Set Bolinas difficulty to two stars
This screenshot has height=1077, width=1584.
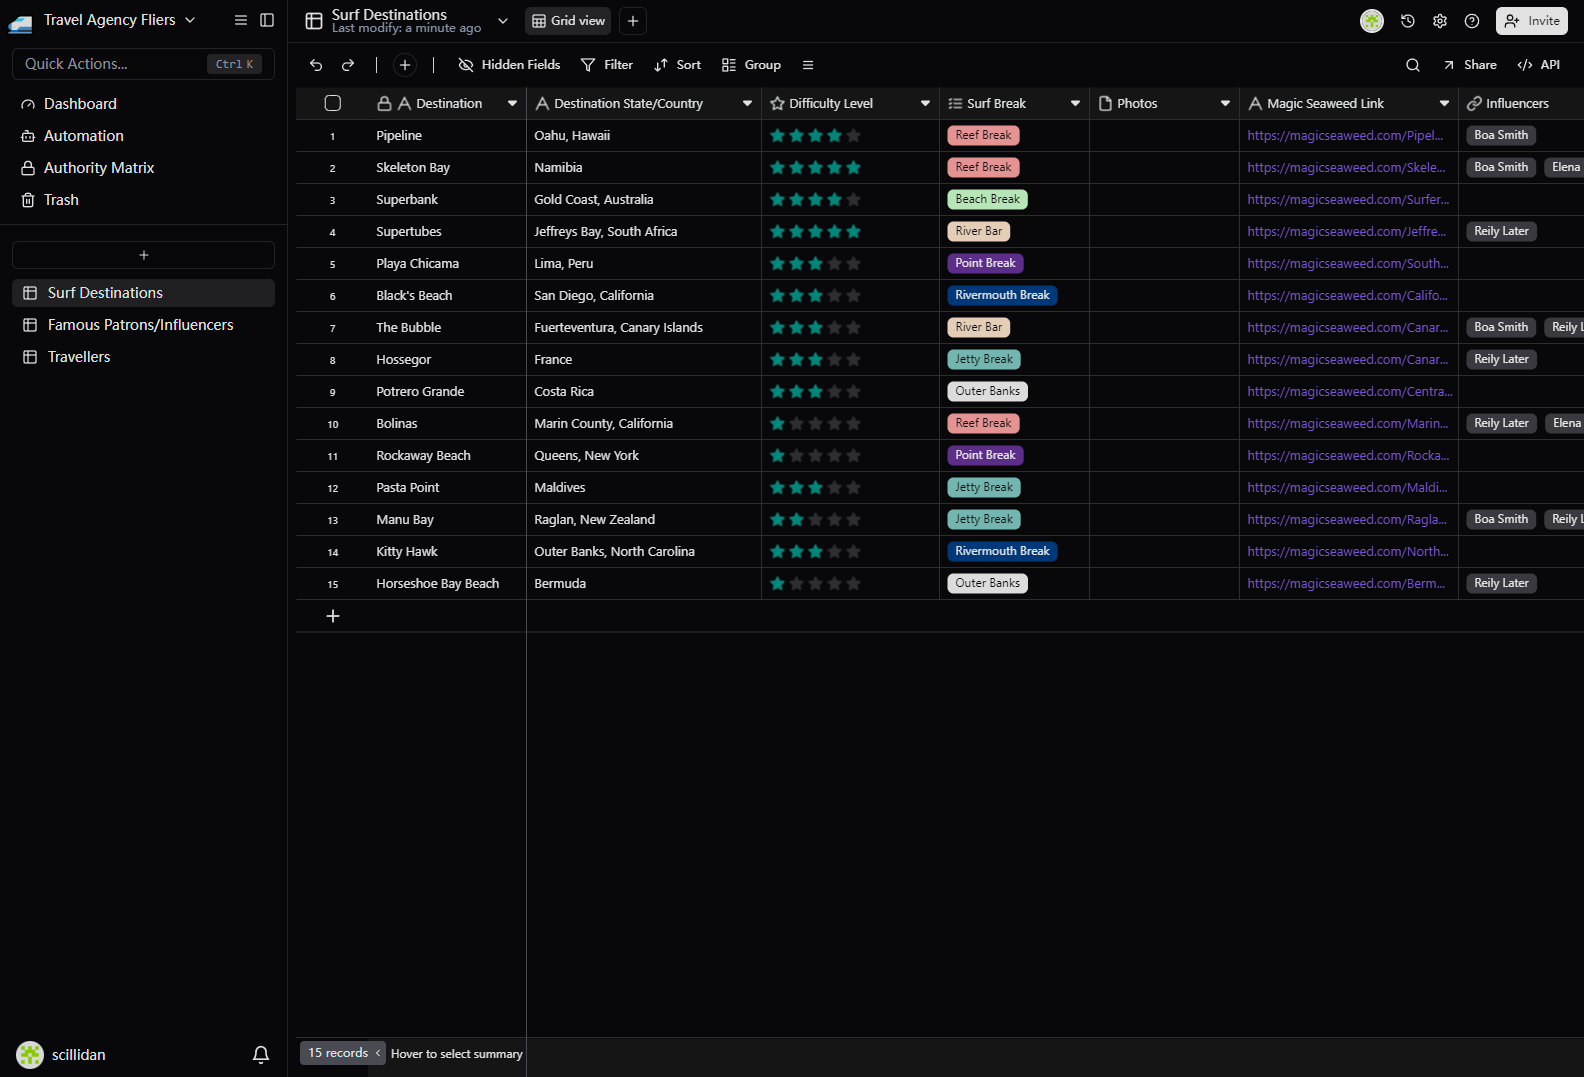(x=796, y=424)
